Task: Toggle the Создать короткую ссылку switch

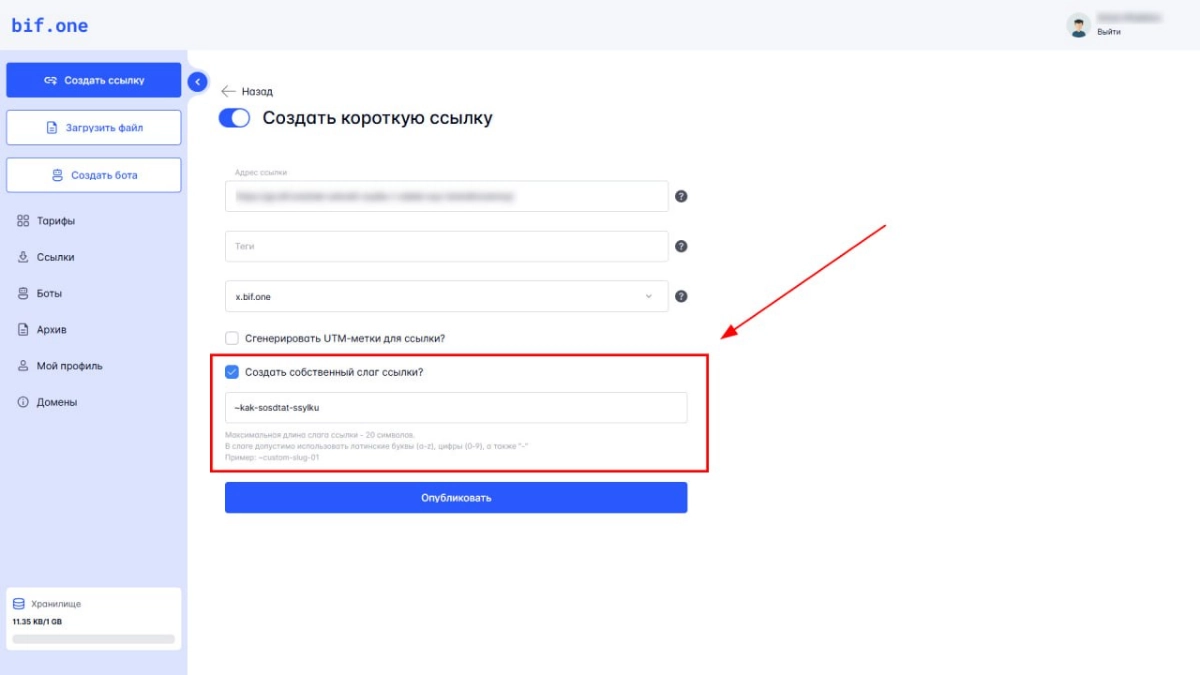Action: coord(234,118)
